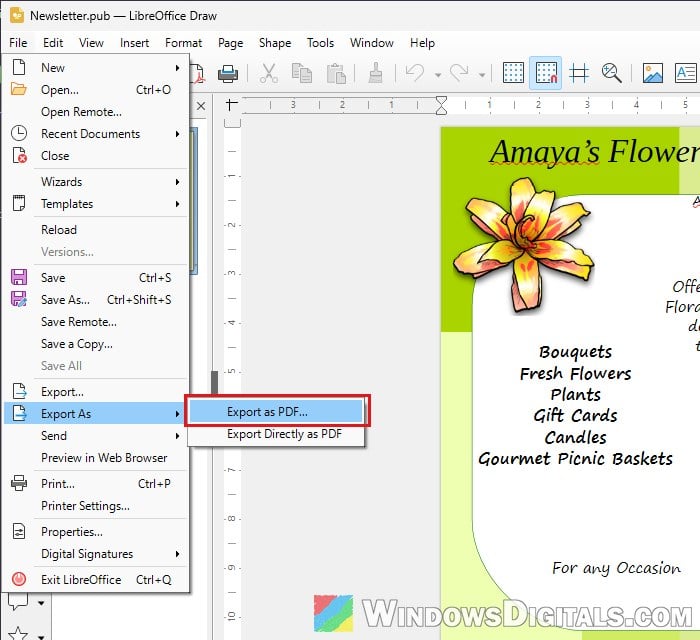The height and width of the screenshot is (640, 700).
Task: Click the Gourmet Picnic Baskets text
Action: [575, 459]
